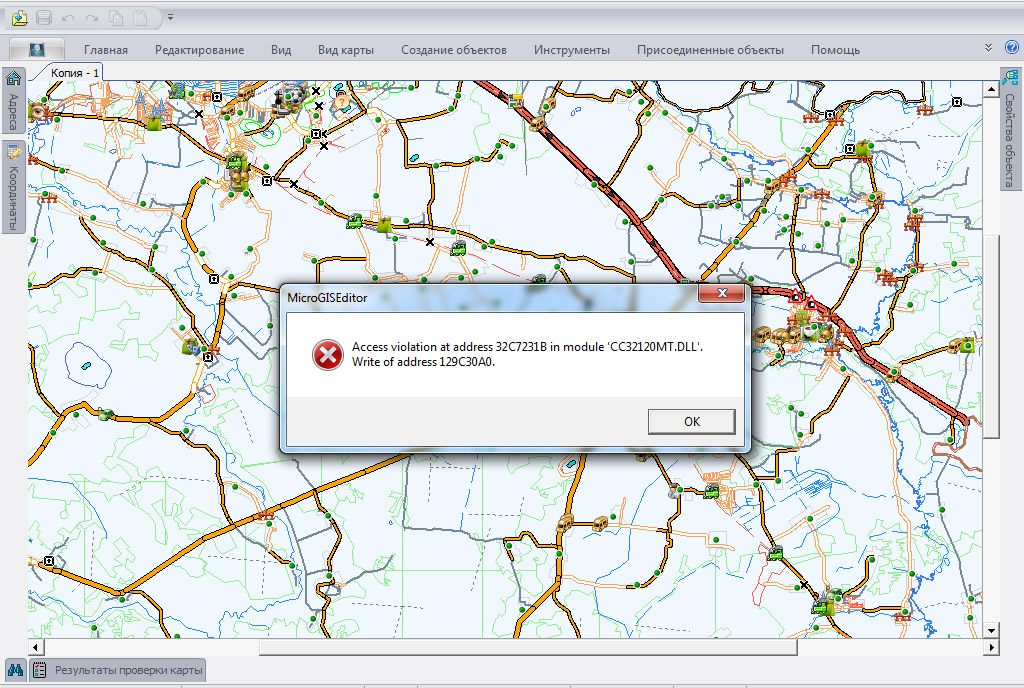Click the horizontal map scrollbar thumb
This screenshot has height=688, width=1024.
(528, 646)
